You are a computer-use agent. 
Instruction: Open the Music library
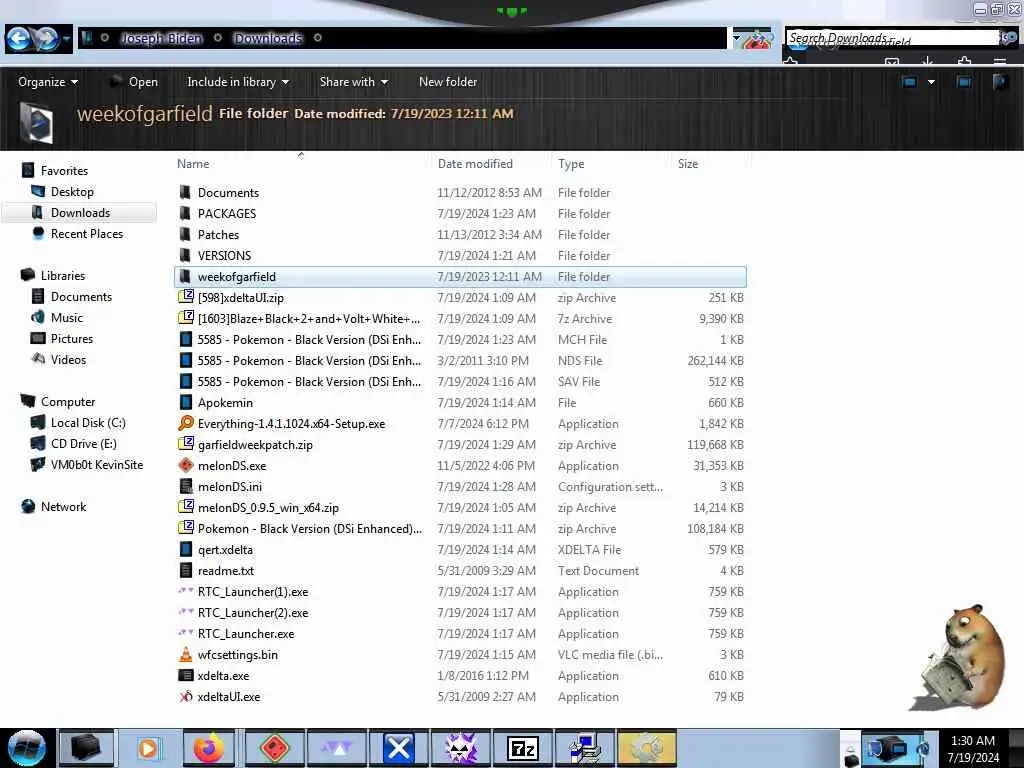[67, 317]
